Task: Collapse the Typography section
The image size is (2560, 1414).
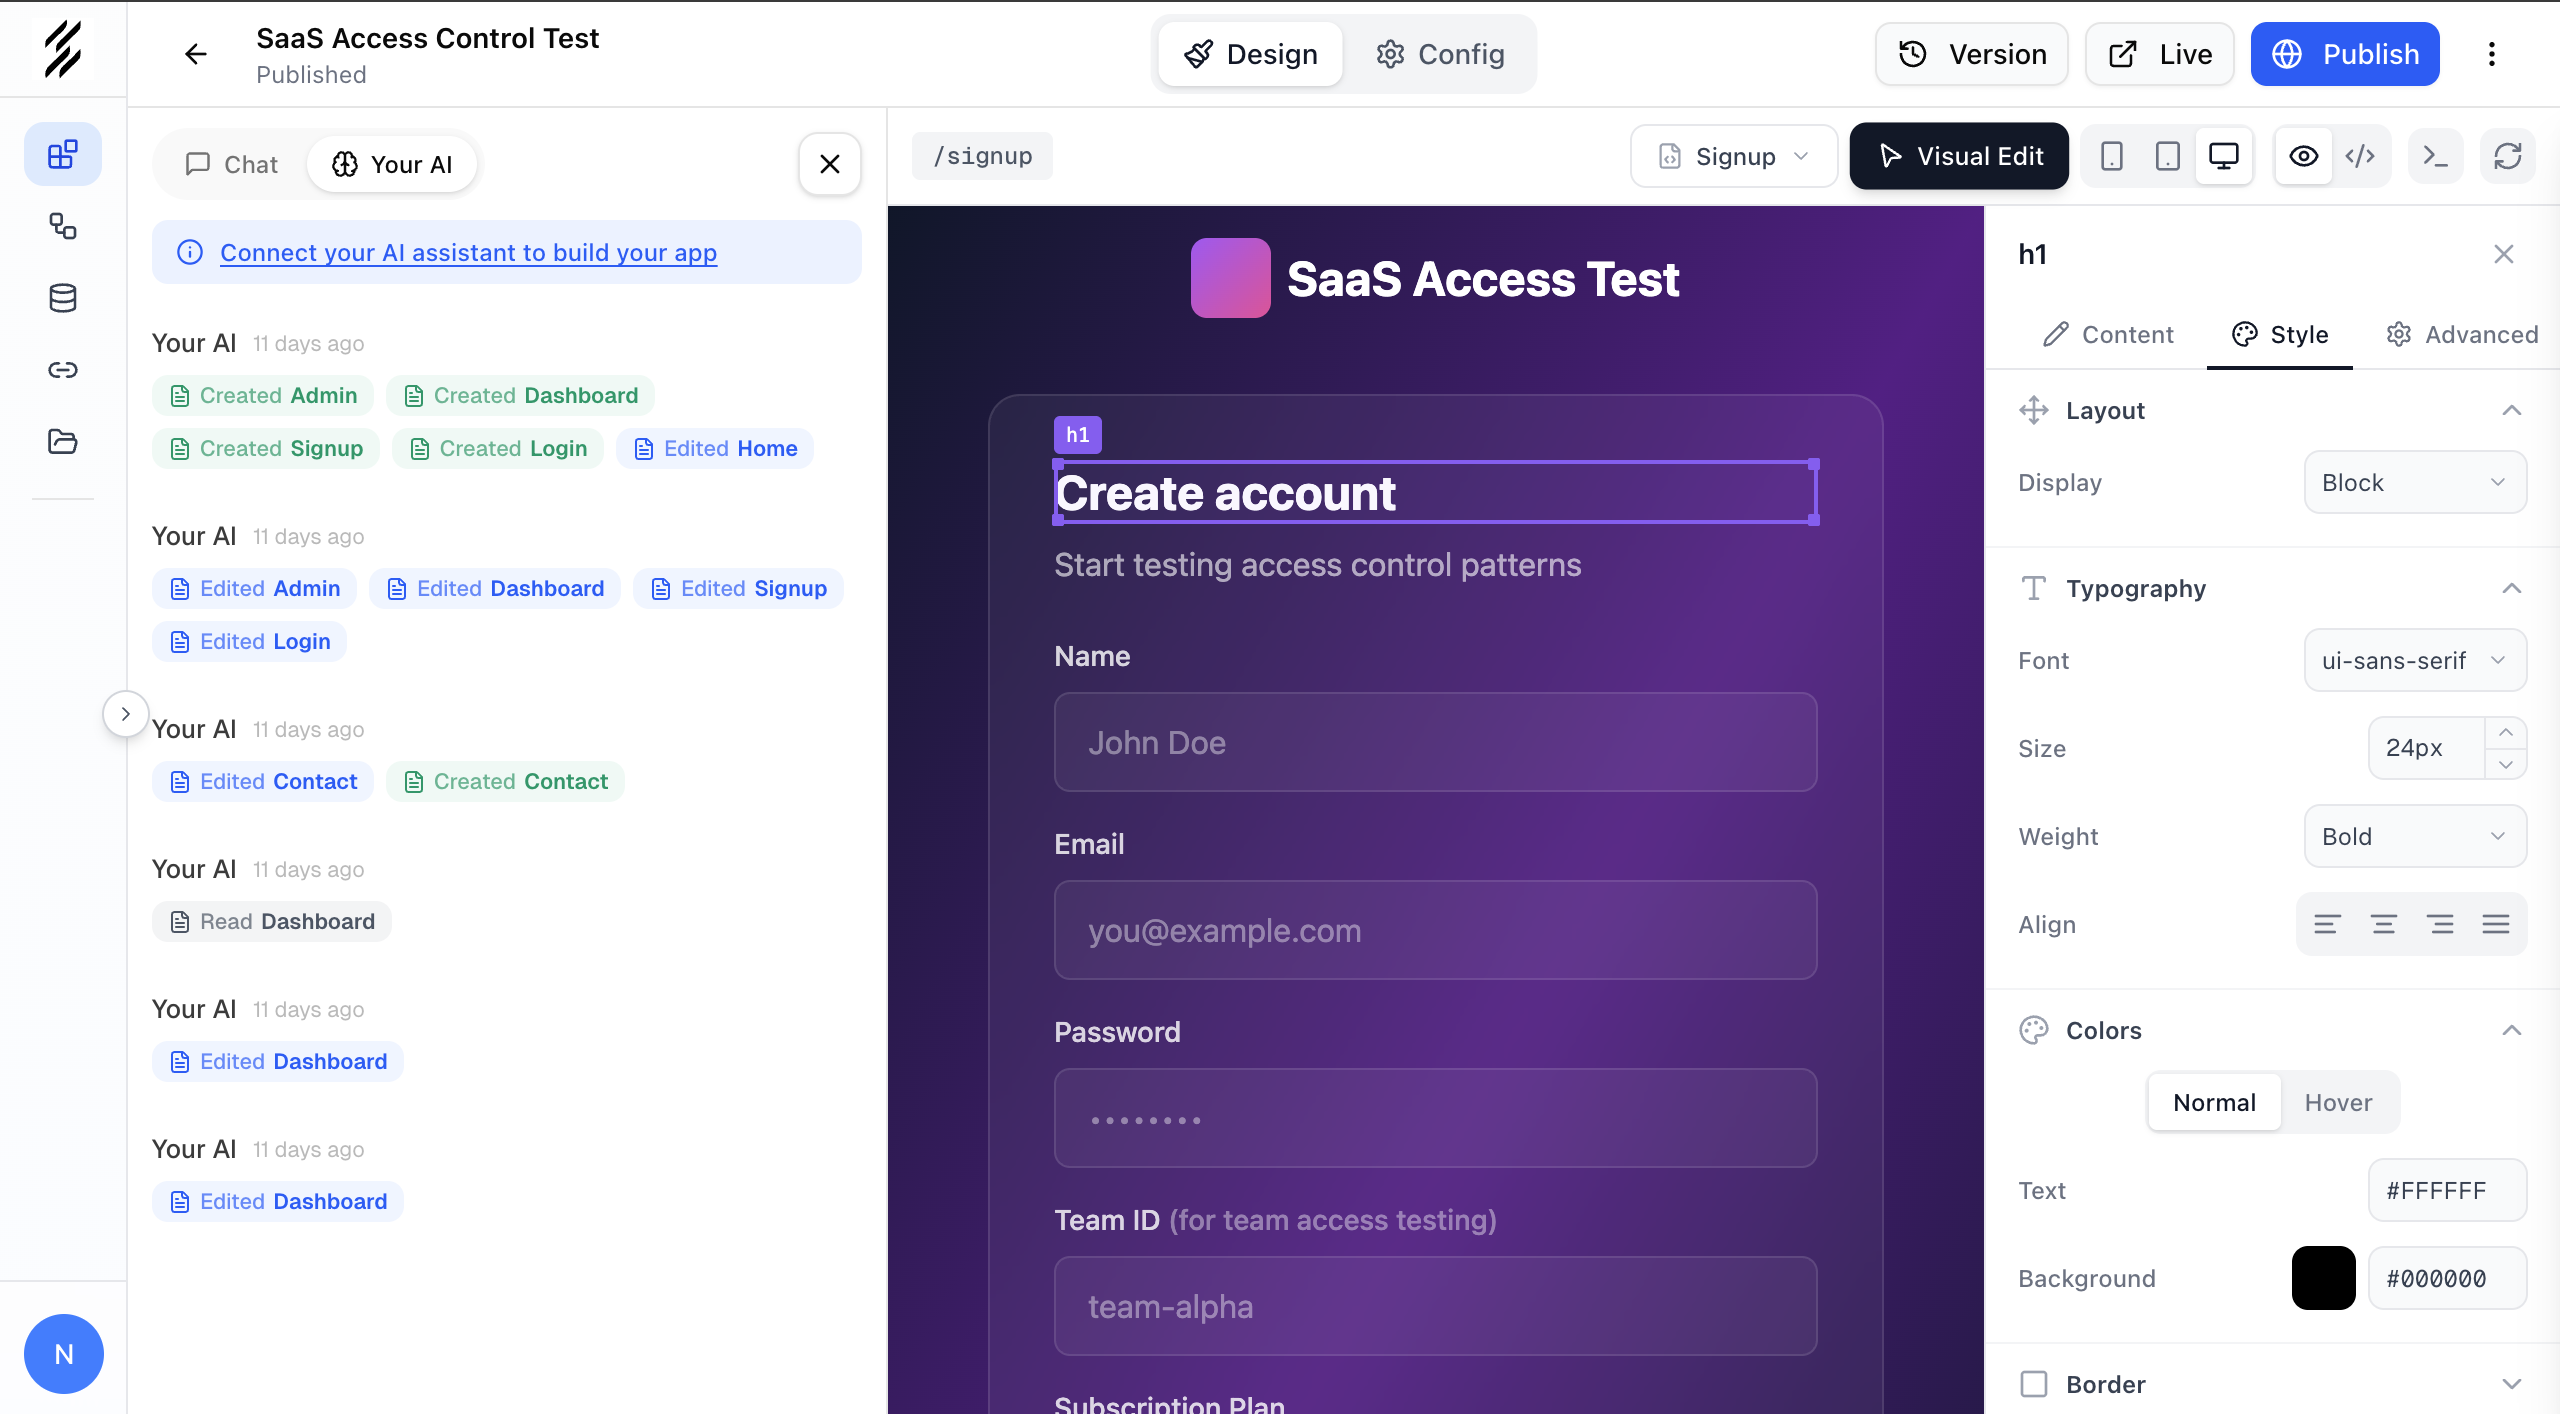Action: pos(2511,588)
